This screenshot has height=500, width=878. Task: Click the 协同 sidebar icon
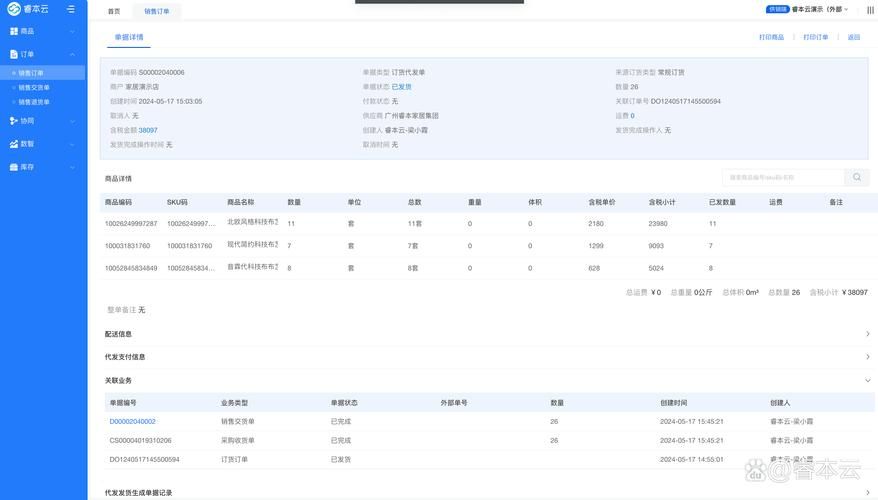point(14,121)
